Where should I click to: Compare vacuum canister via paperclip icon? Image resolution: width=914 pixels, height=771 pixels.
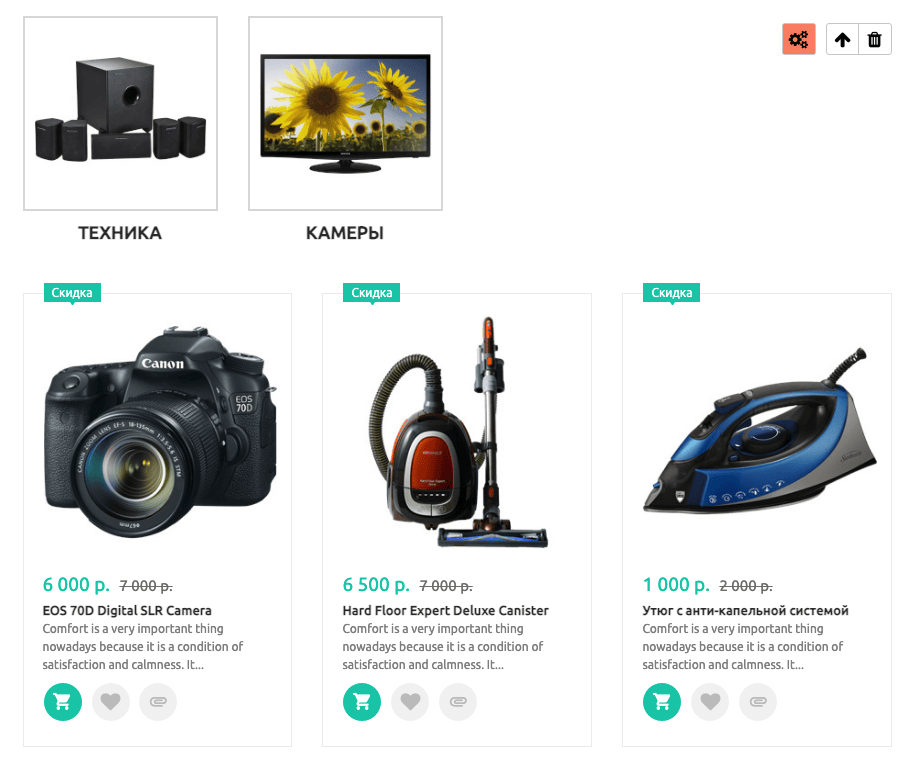point(458,702)
